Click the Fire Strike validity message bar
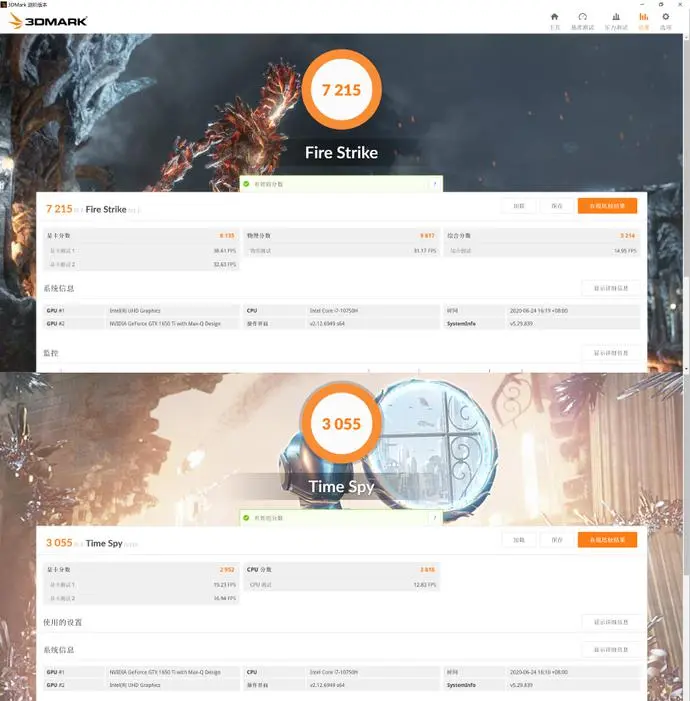The image size is (690, 701). pos(341,184)
